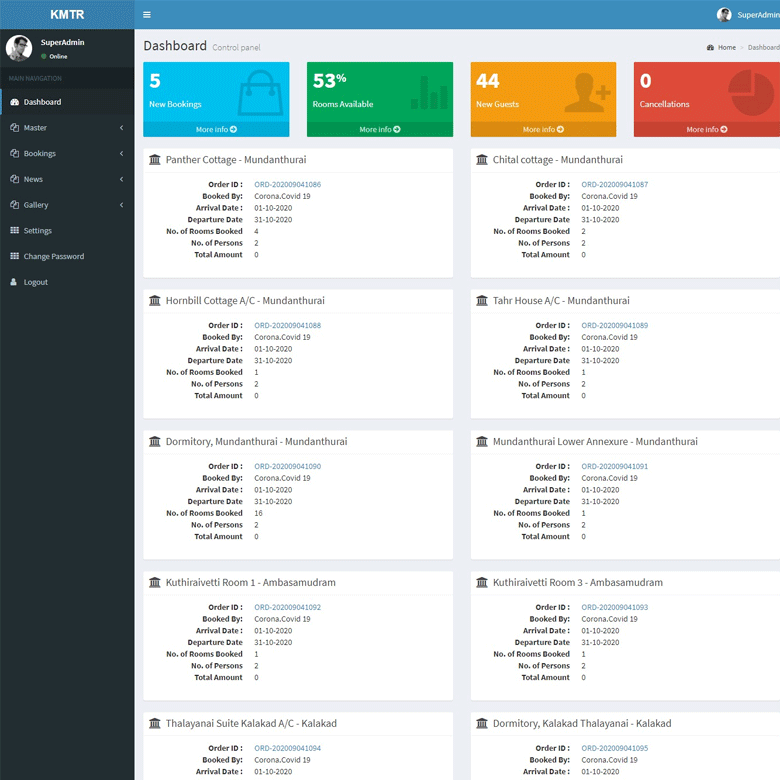This screenshot has width=780, height=780.
Task: Open Settings from the sidebar
Action: pyautogui.click(x=38, y=231)
